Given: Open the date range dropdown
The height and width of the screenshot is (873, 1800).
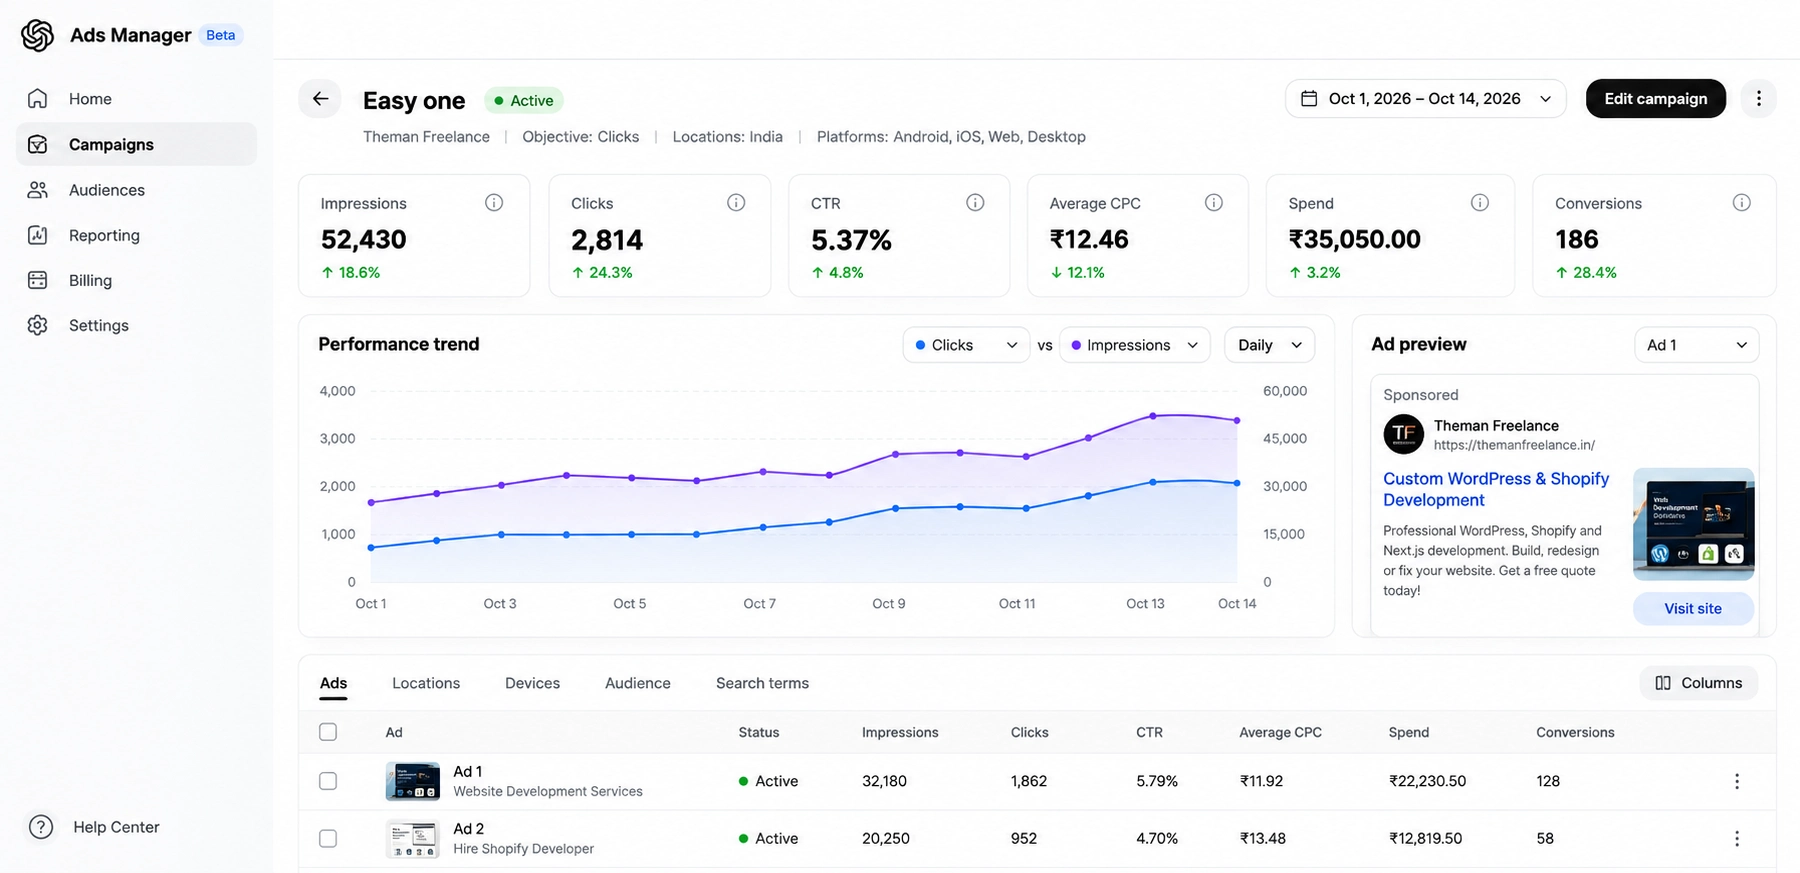Looking at the screenshot, I should [x=1425, y=99].
